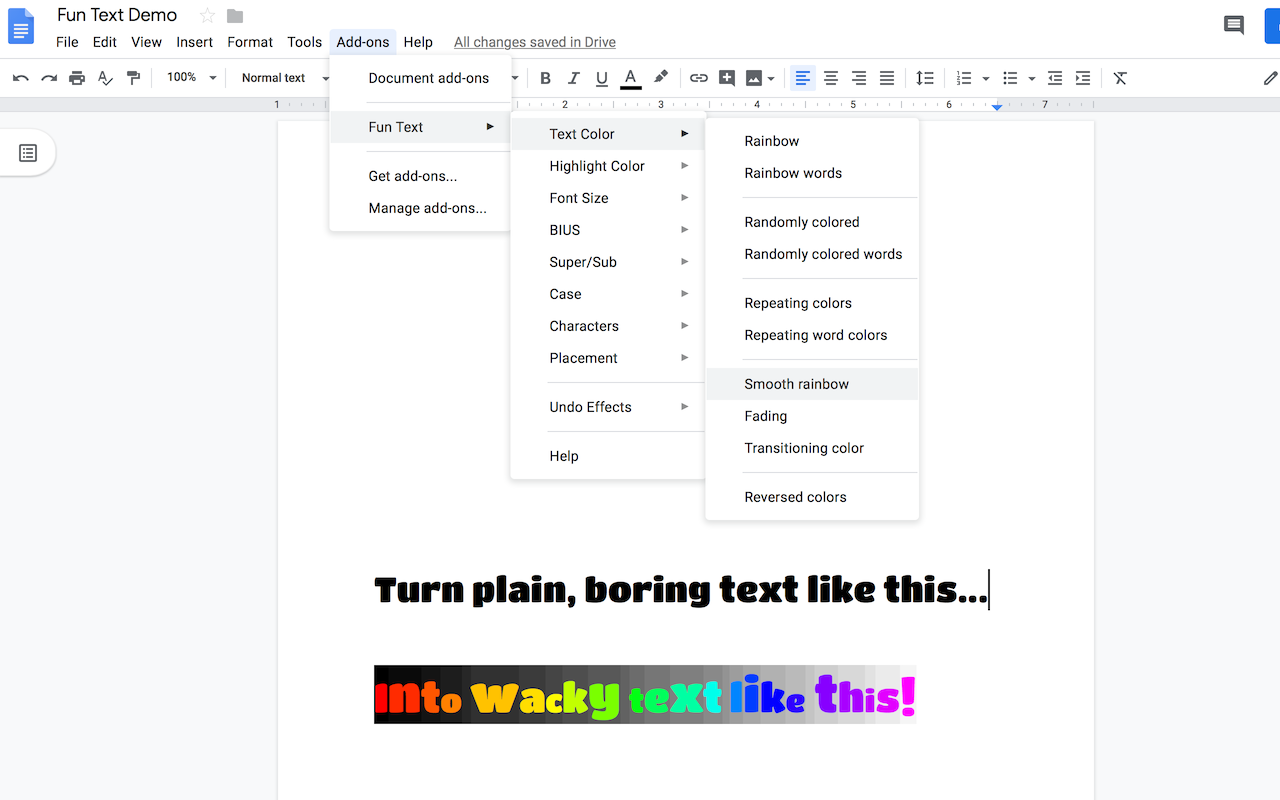
Task: Open the zoom 100% dropdown
Action: click(191, 77)
